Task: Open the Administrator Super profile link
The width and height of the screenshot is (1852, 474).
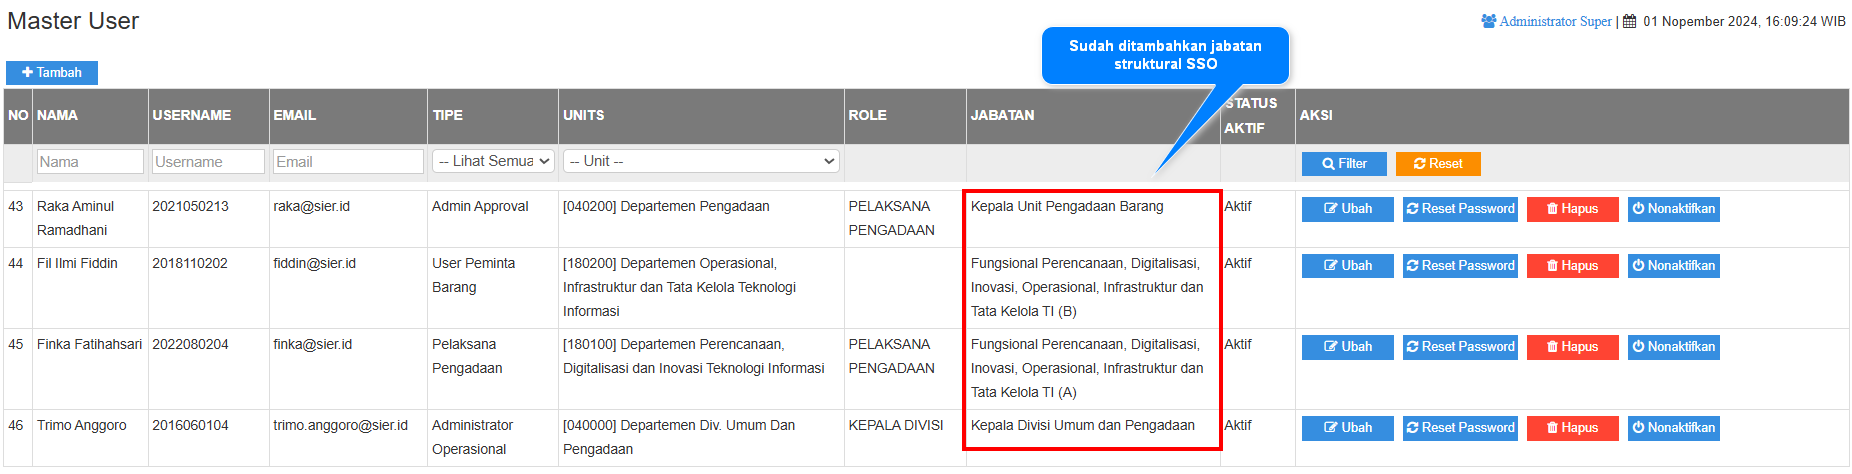Action: point(1554,21)
